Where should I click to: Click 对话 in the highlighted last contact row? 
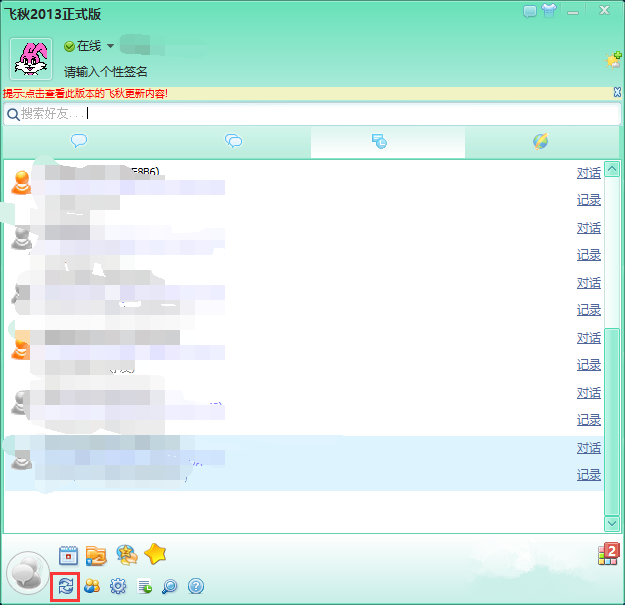tap(589, 448)
